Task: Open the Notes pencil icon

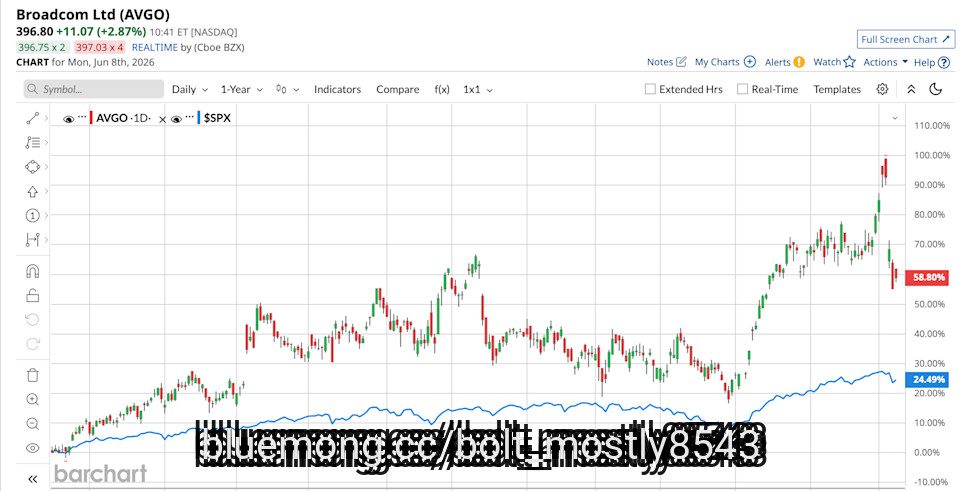Action: pos(681,62)
